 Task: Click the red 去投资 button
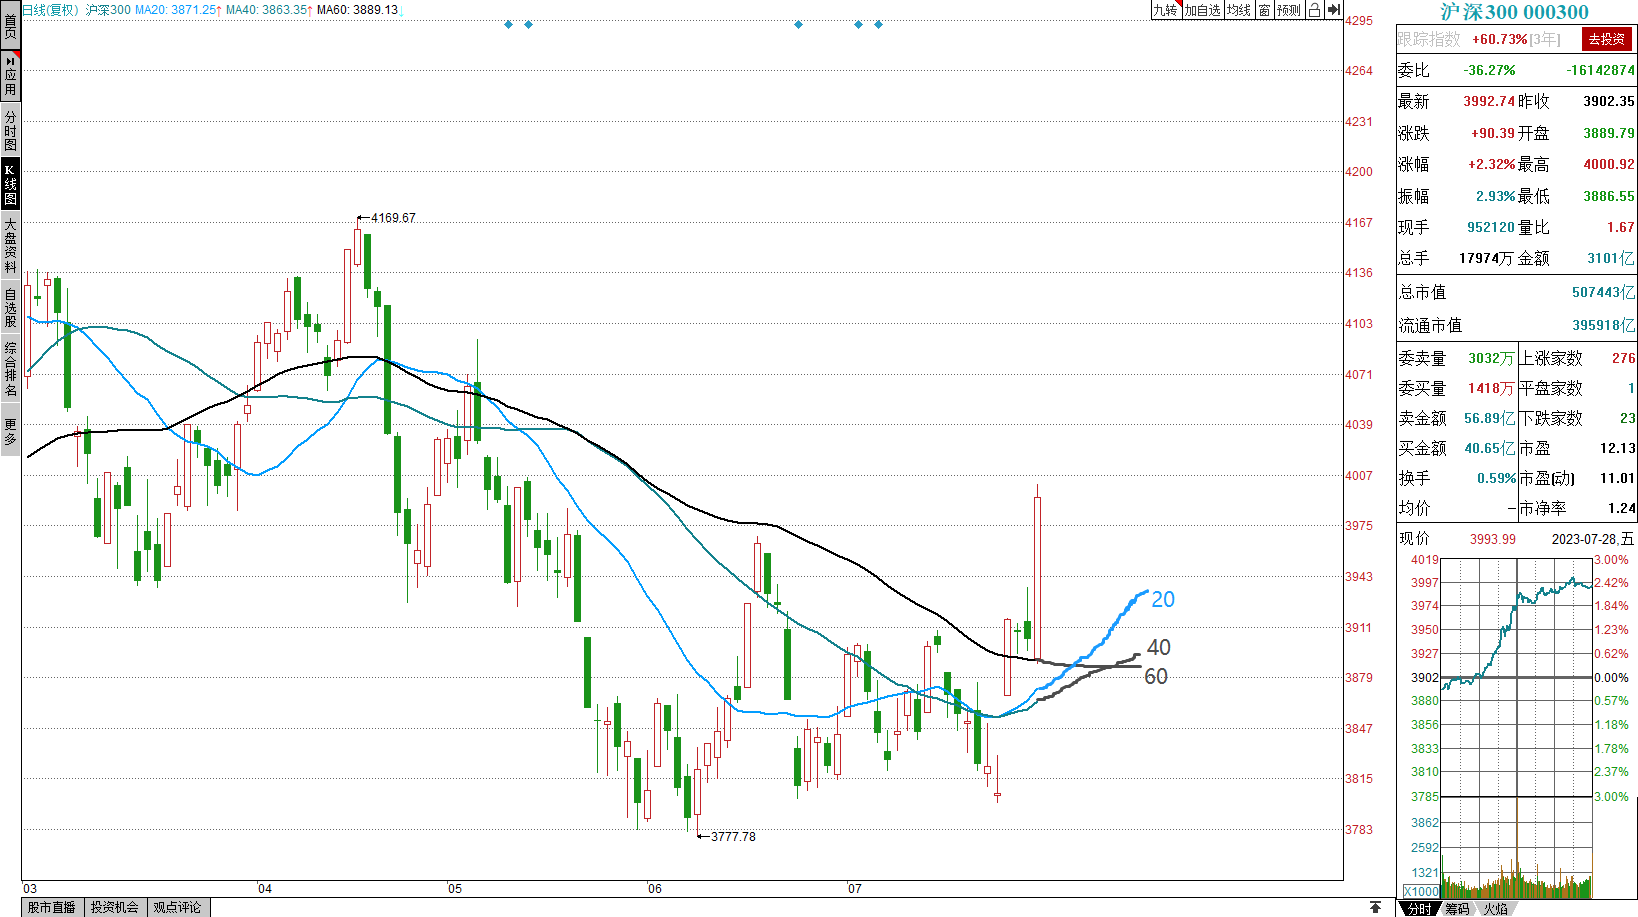(1606, 39)
